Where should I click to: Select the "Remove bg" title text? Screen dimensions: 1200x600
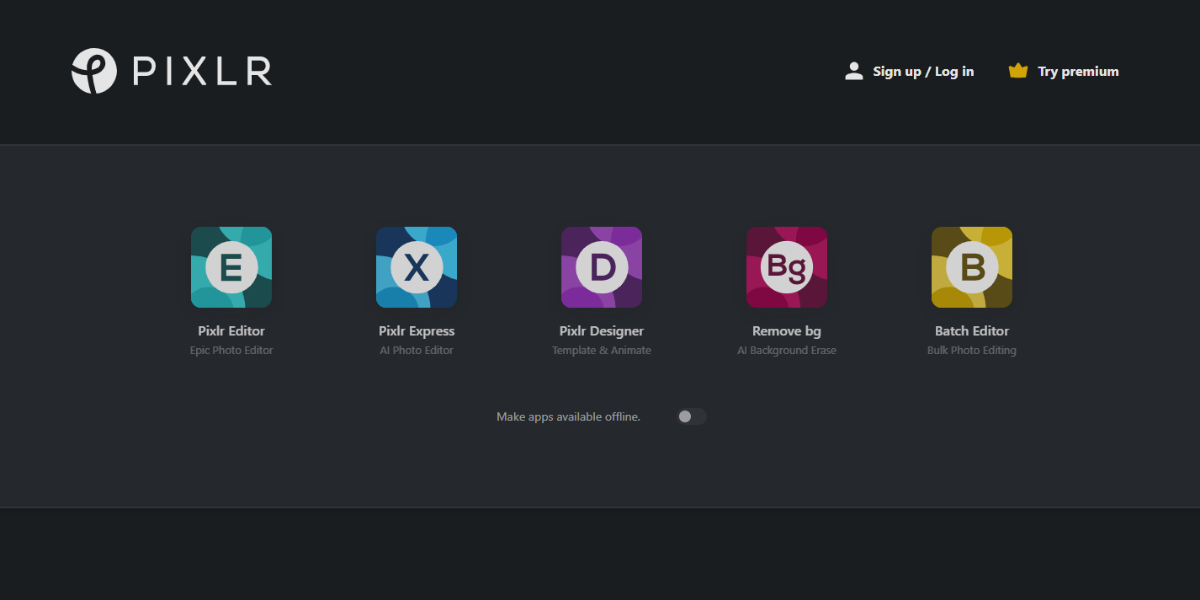click(786, 331)
